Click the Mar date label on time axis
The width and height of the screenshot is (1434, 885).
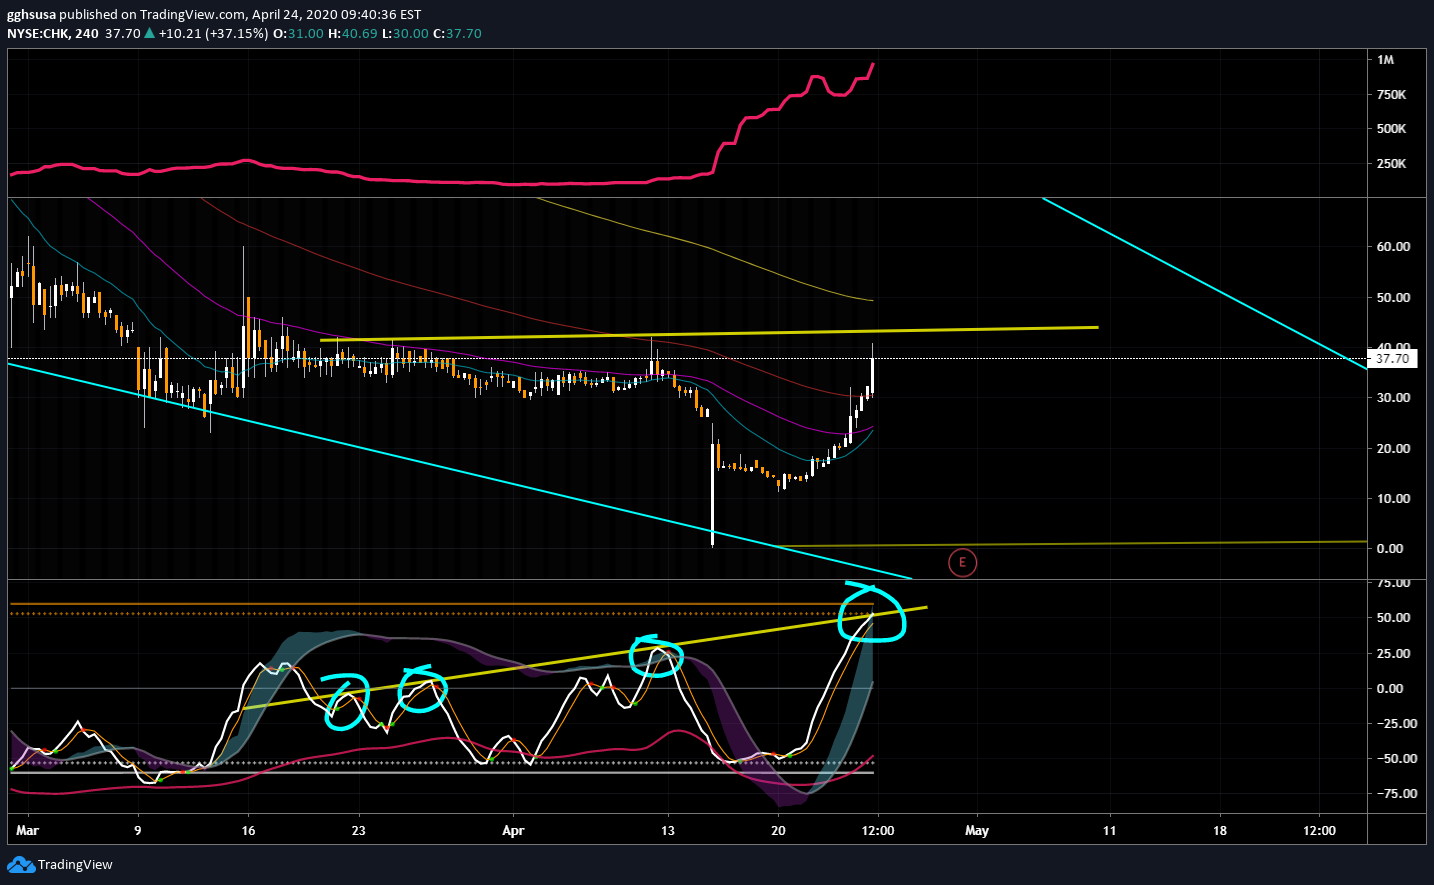[x=28, y=830]
